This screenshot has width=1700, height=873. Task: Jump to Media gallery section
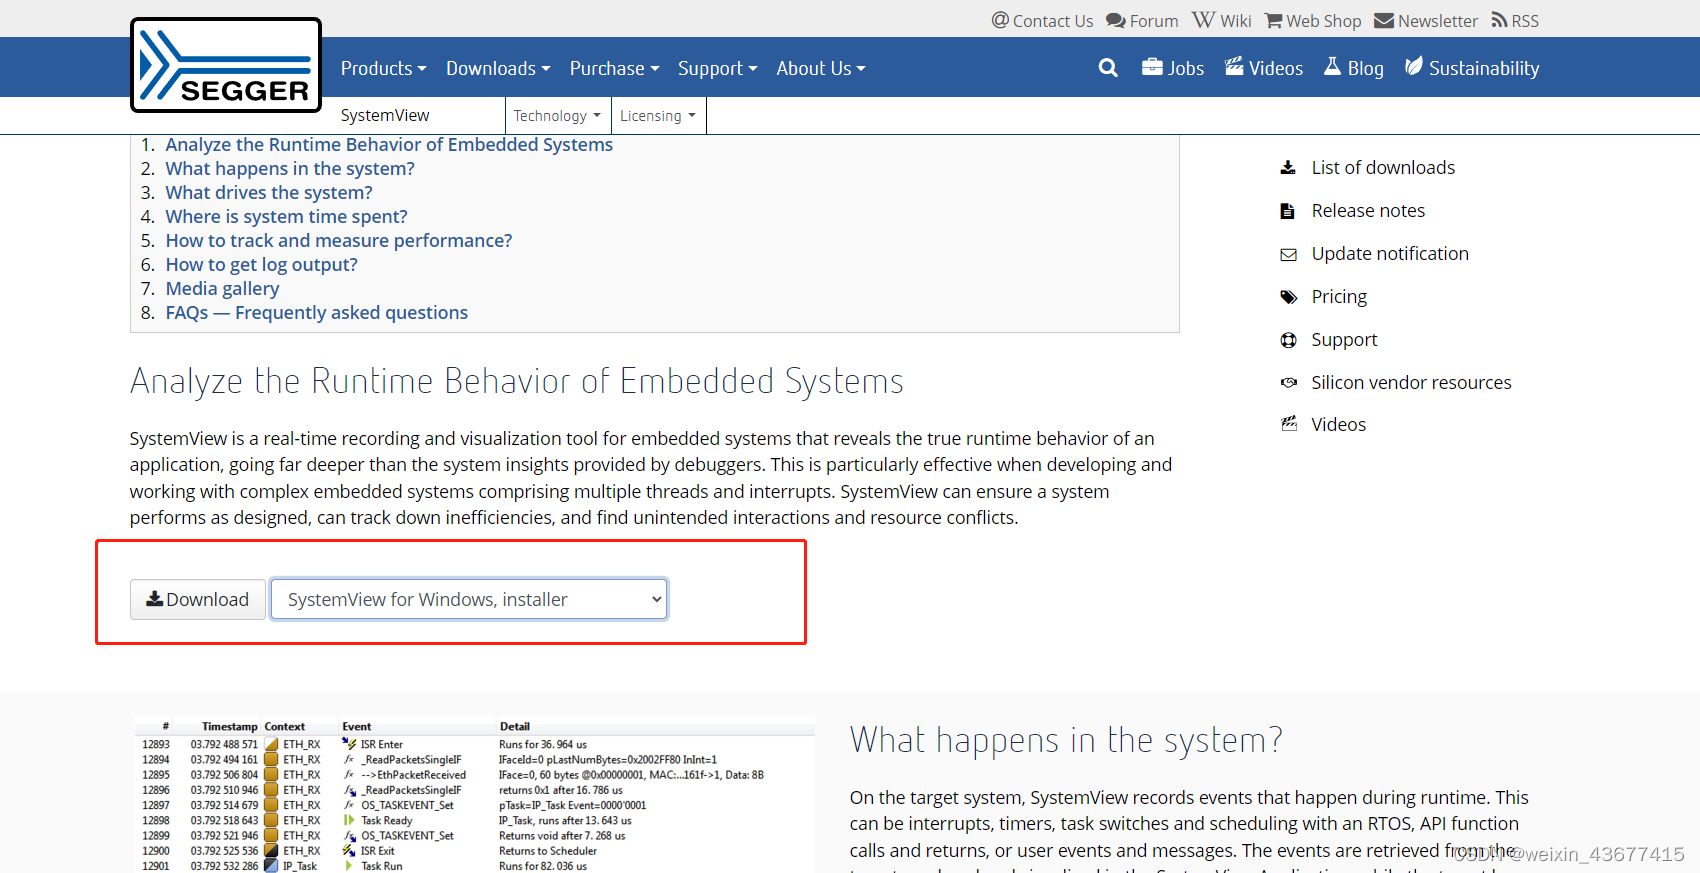[x=222, y=289]
